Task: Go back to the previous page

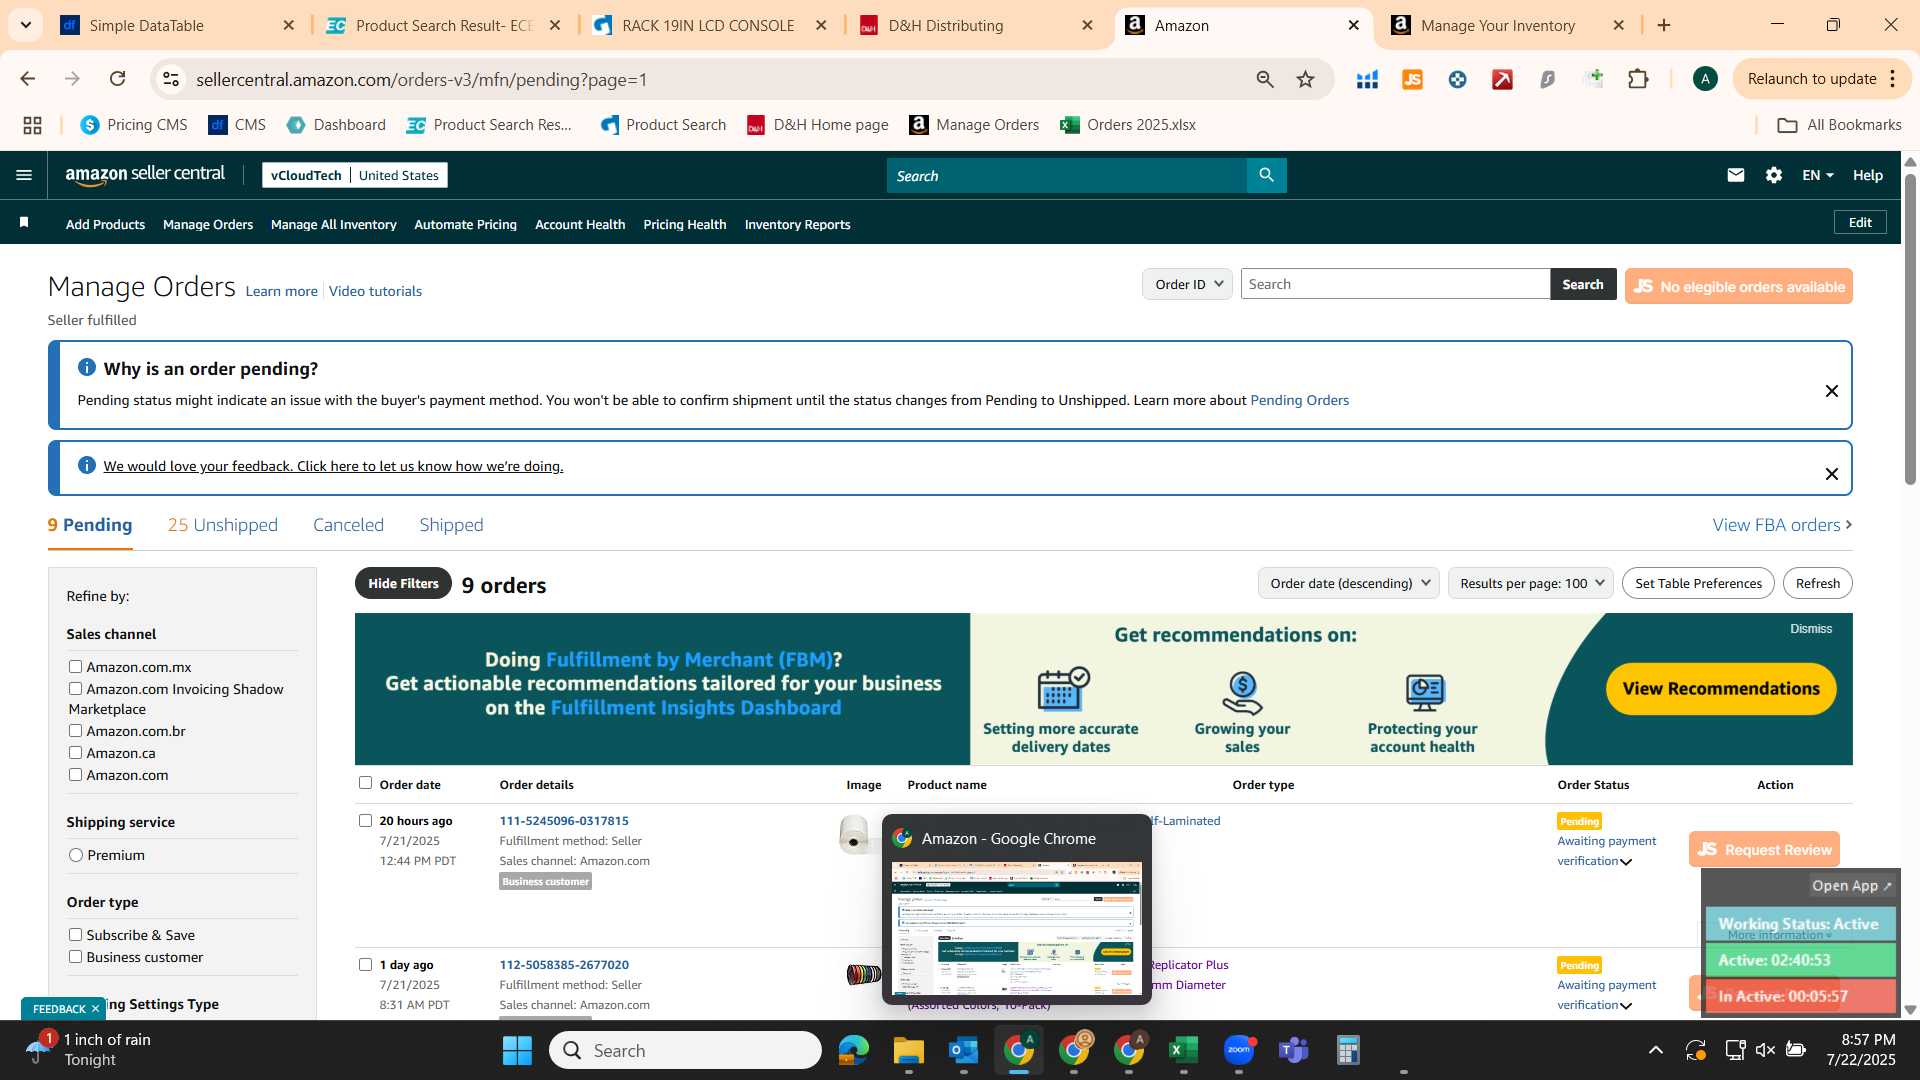Action: tap(28, 79)
